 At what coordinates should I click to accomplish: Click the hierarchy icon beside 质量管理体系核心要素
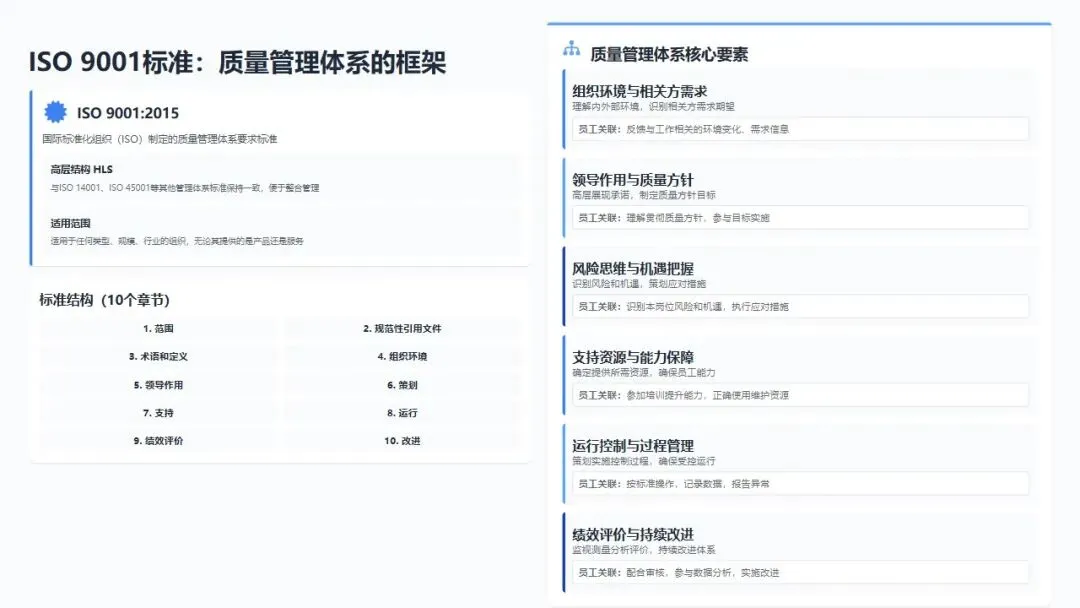pos(571,49)
